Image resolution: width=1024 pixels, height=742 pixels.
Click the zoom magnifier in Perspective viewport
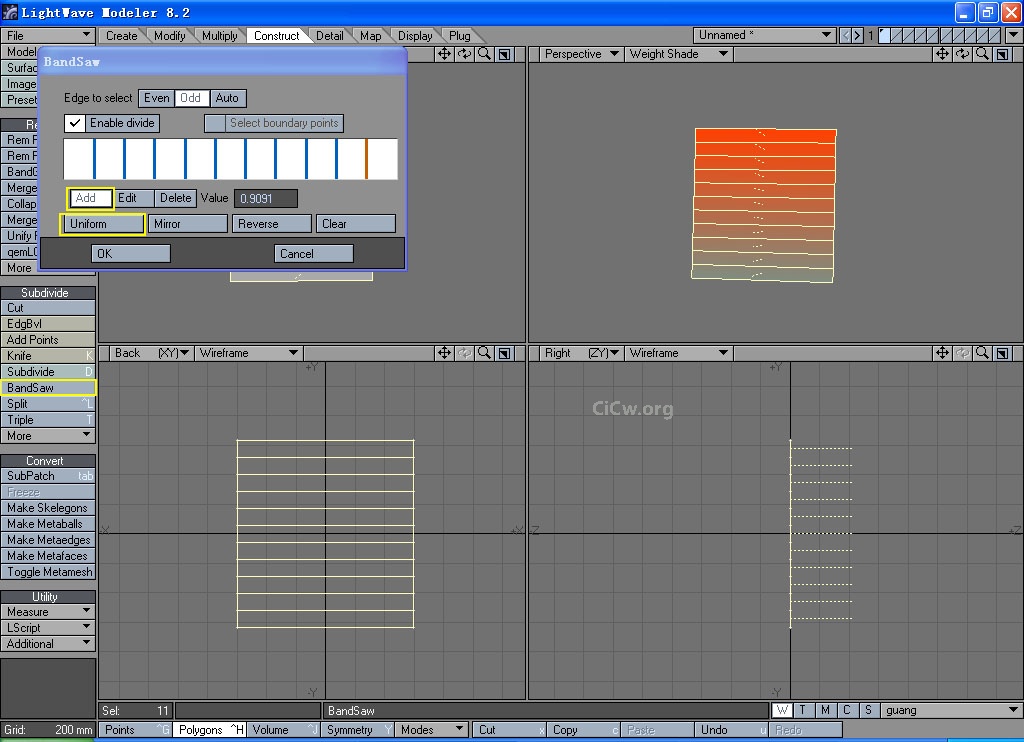pos(982,54)
